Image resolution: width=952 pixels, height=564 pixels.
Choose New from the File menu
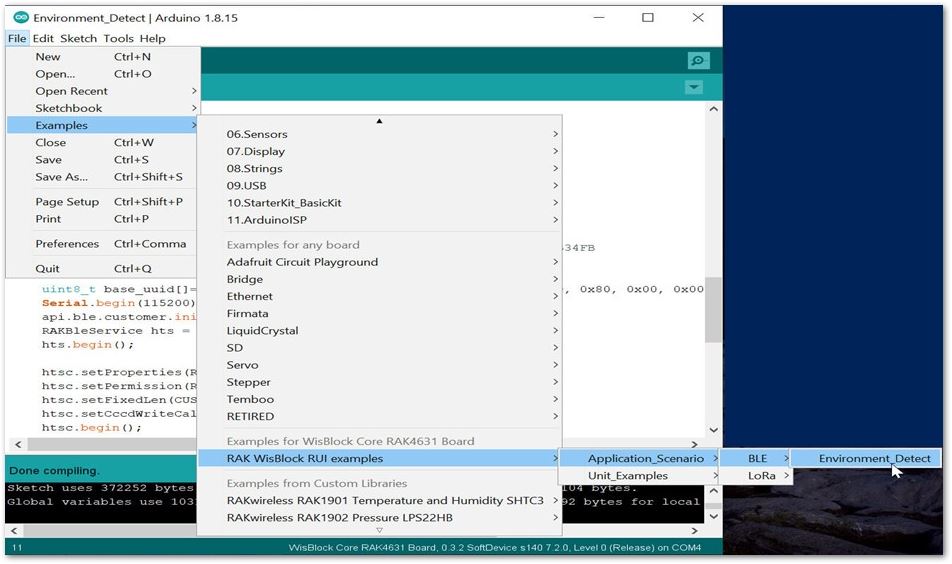coord(103,56)
